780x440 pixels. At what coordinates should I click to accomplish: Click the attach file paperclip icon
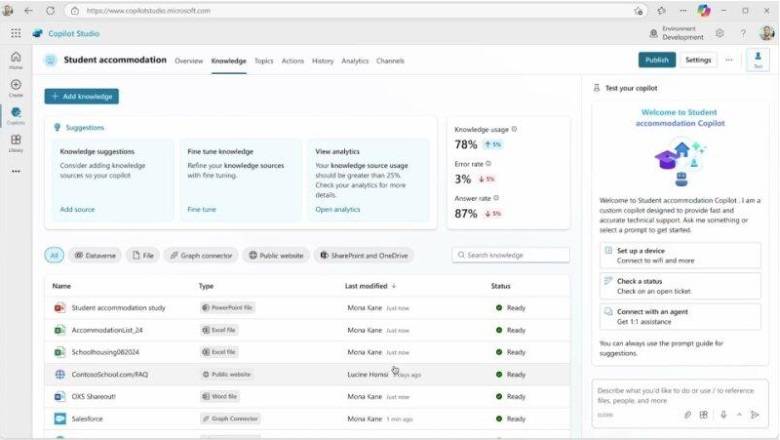click(x=687, y=415)
